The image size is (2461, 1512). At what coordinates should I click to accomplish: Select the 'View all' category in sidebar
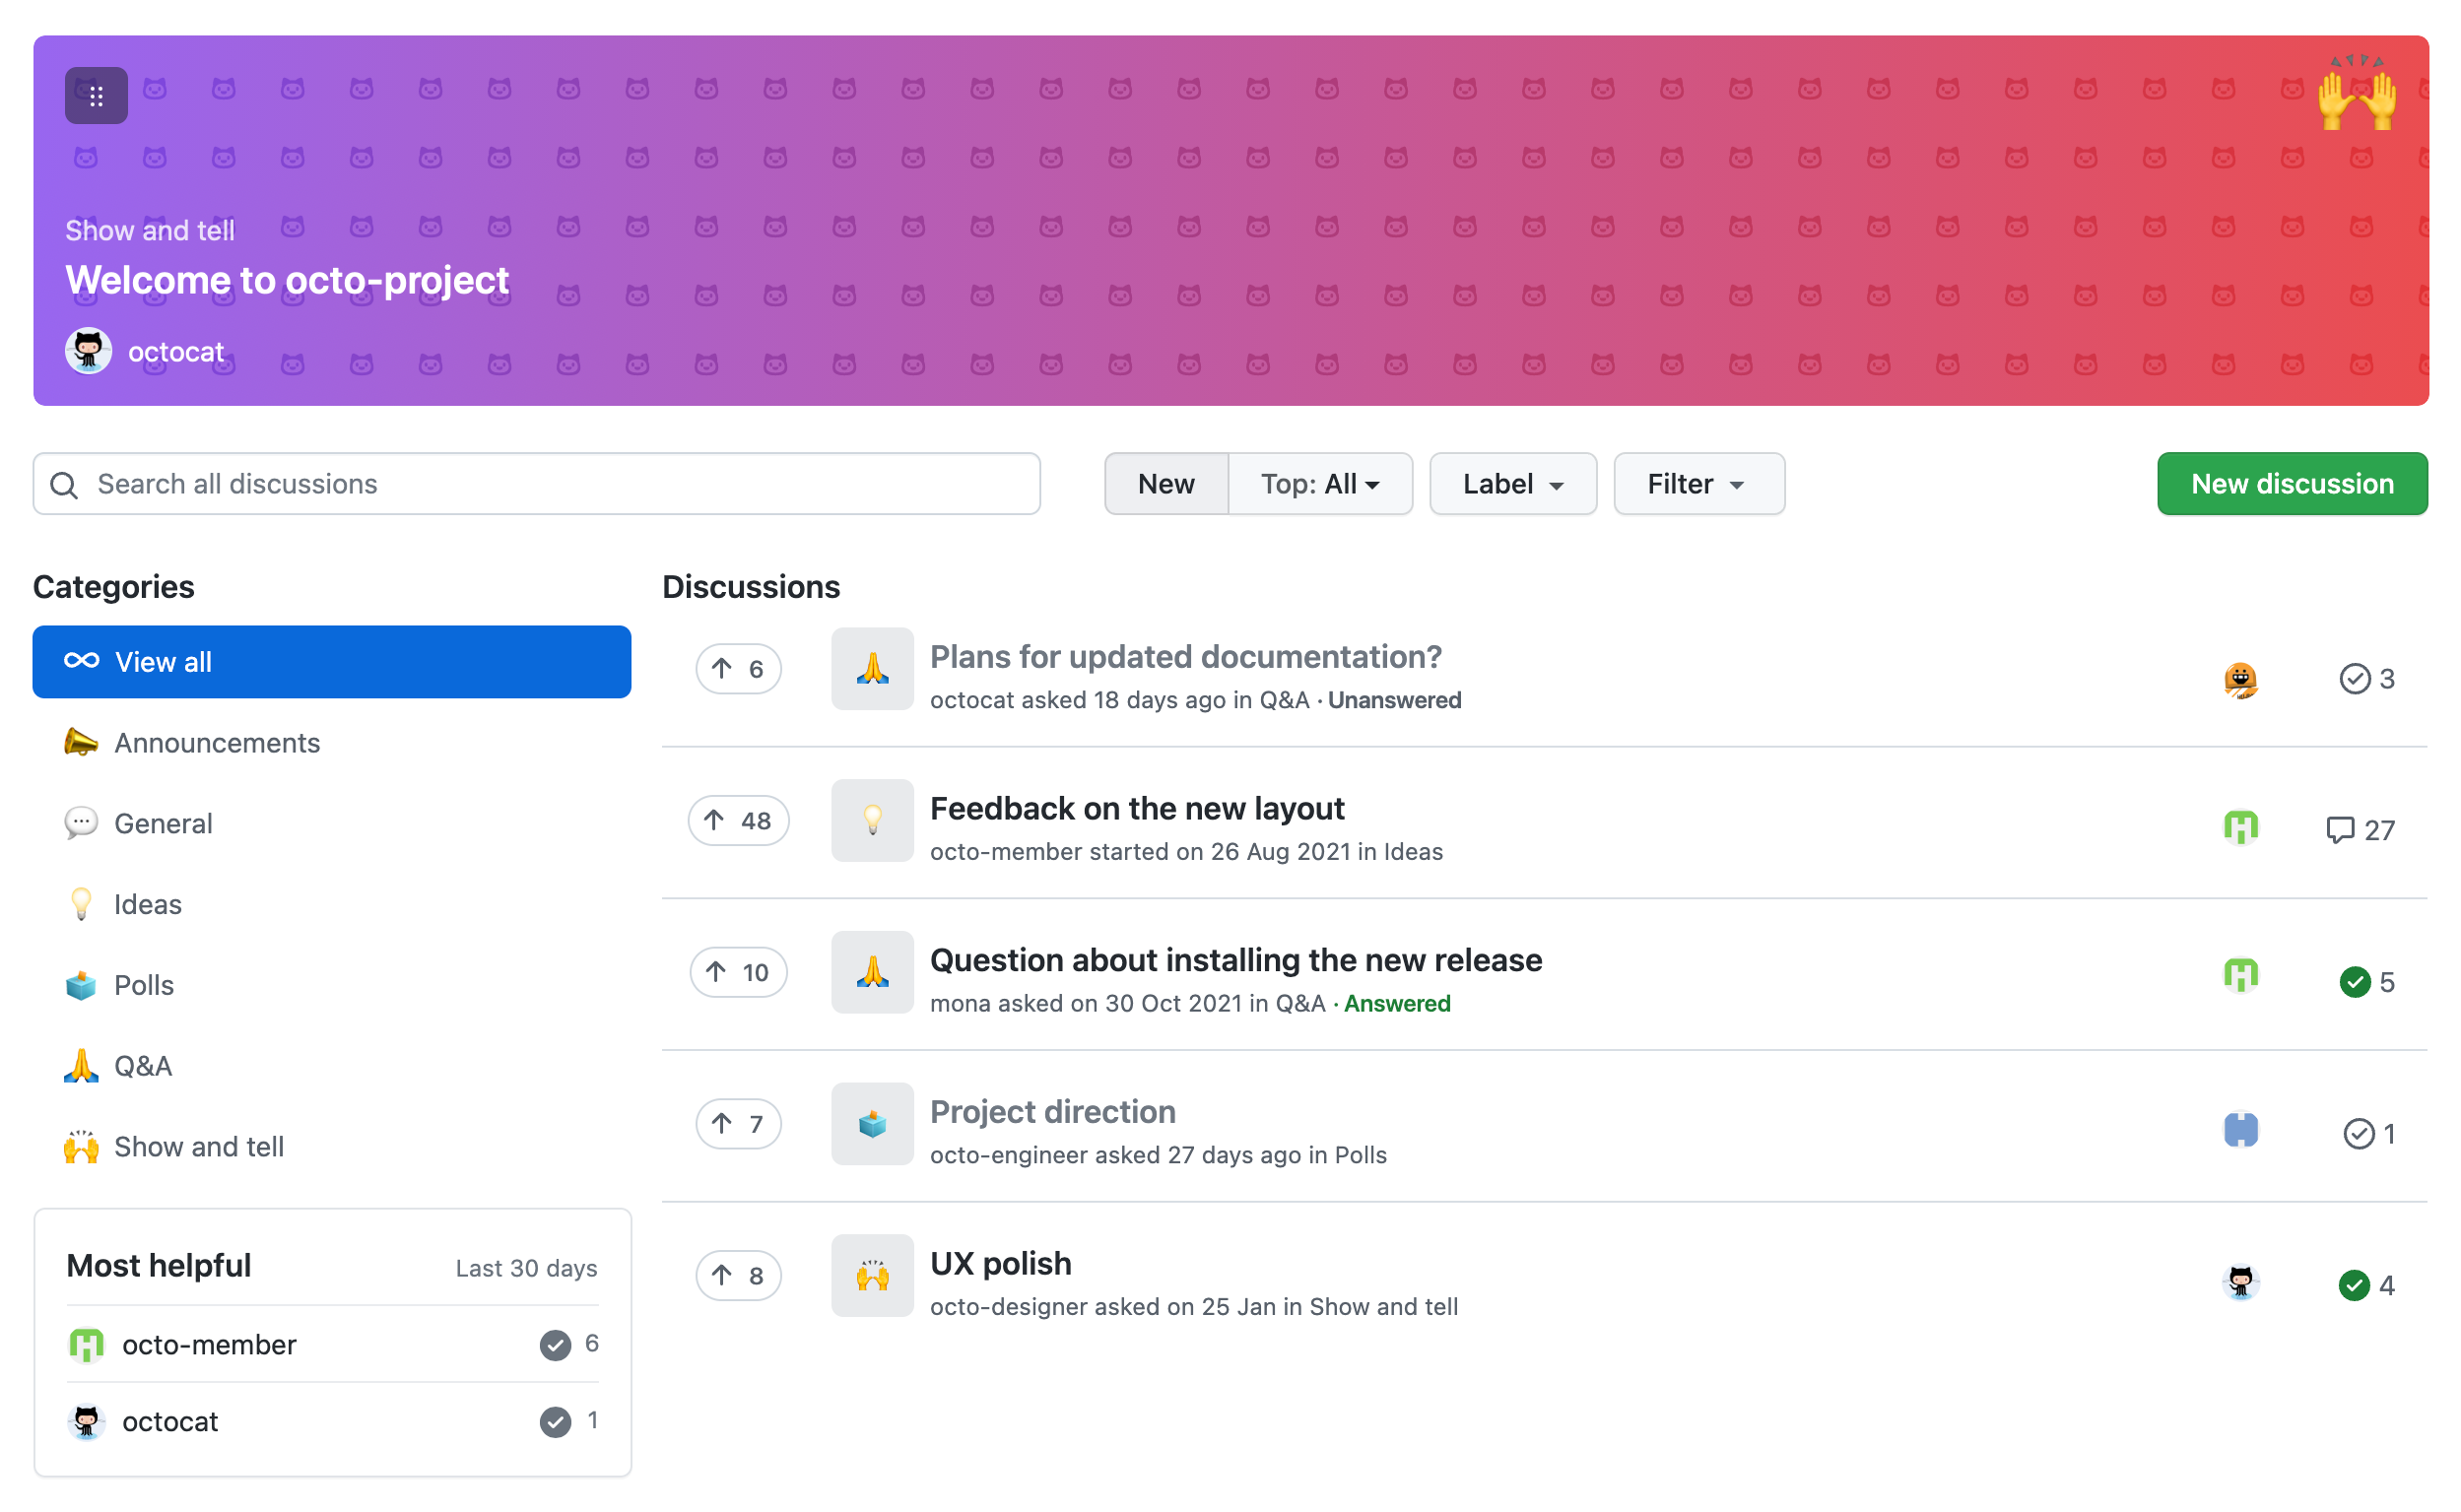pos(332,663)
